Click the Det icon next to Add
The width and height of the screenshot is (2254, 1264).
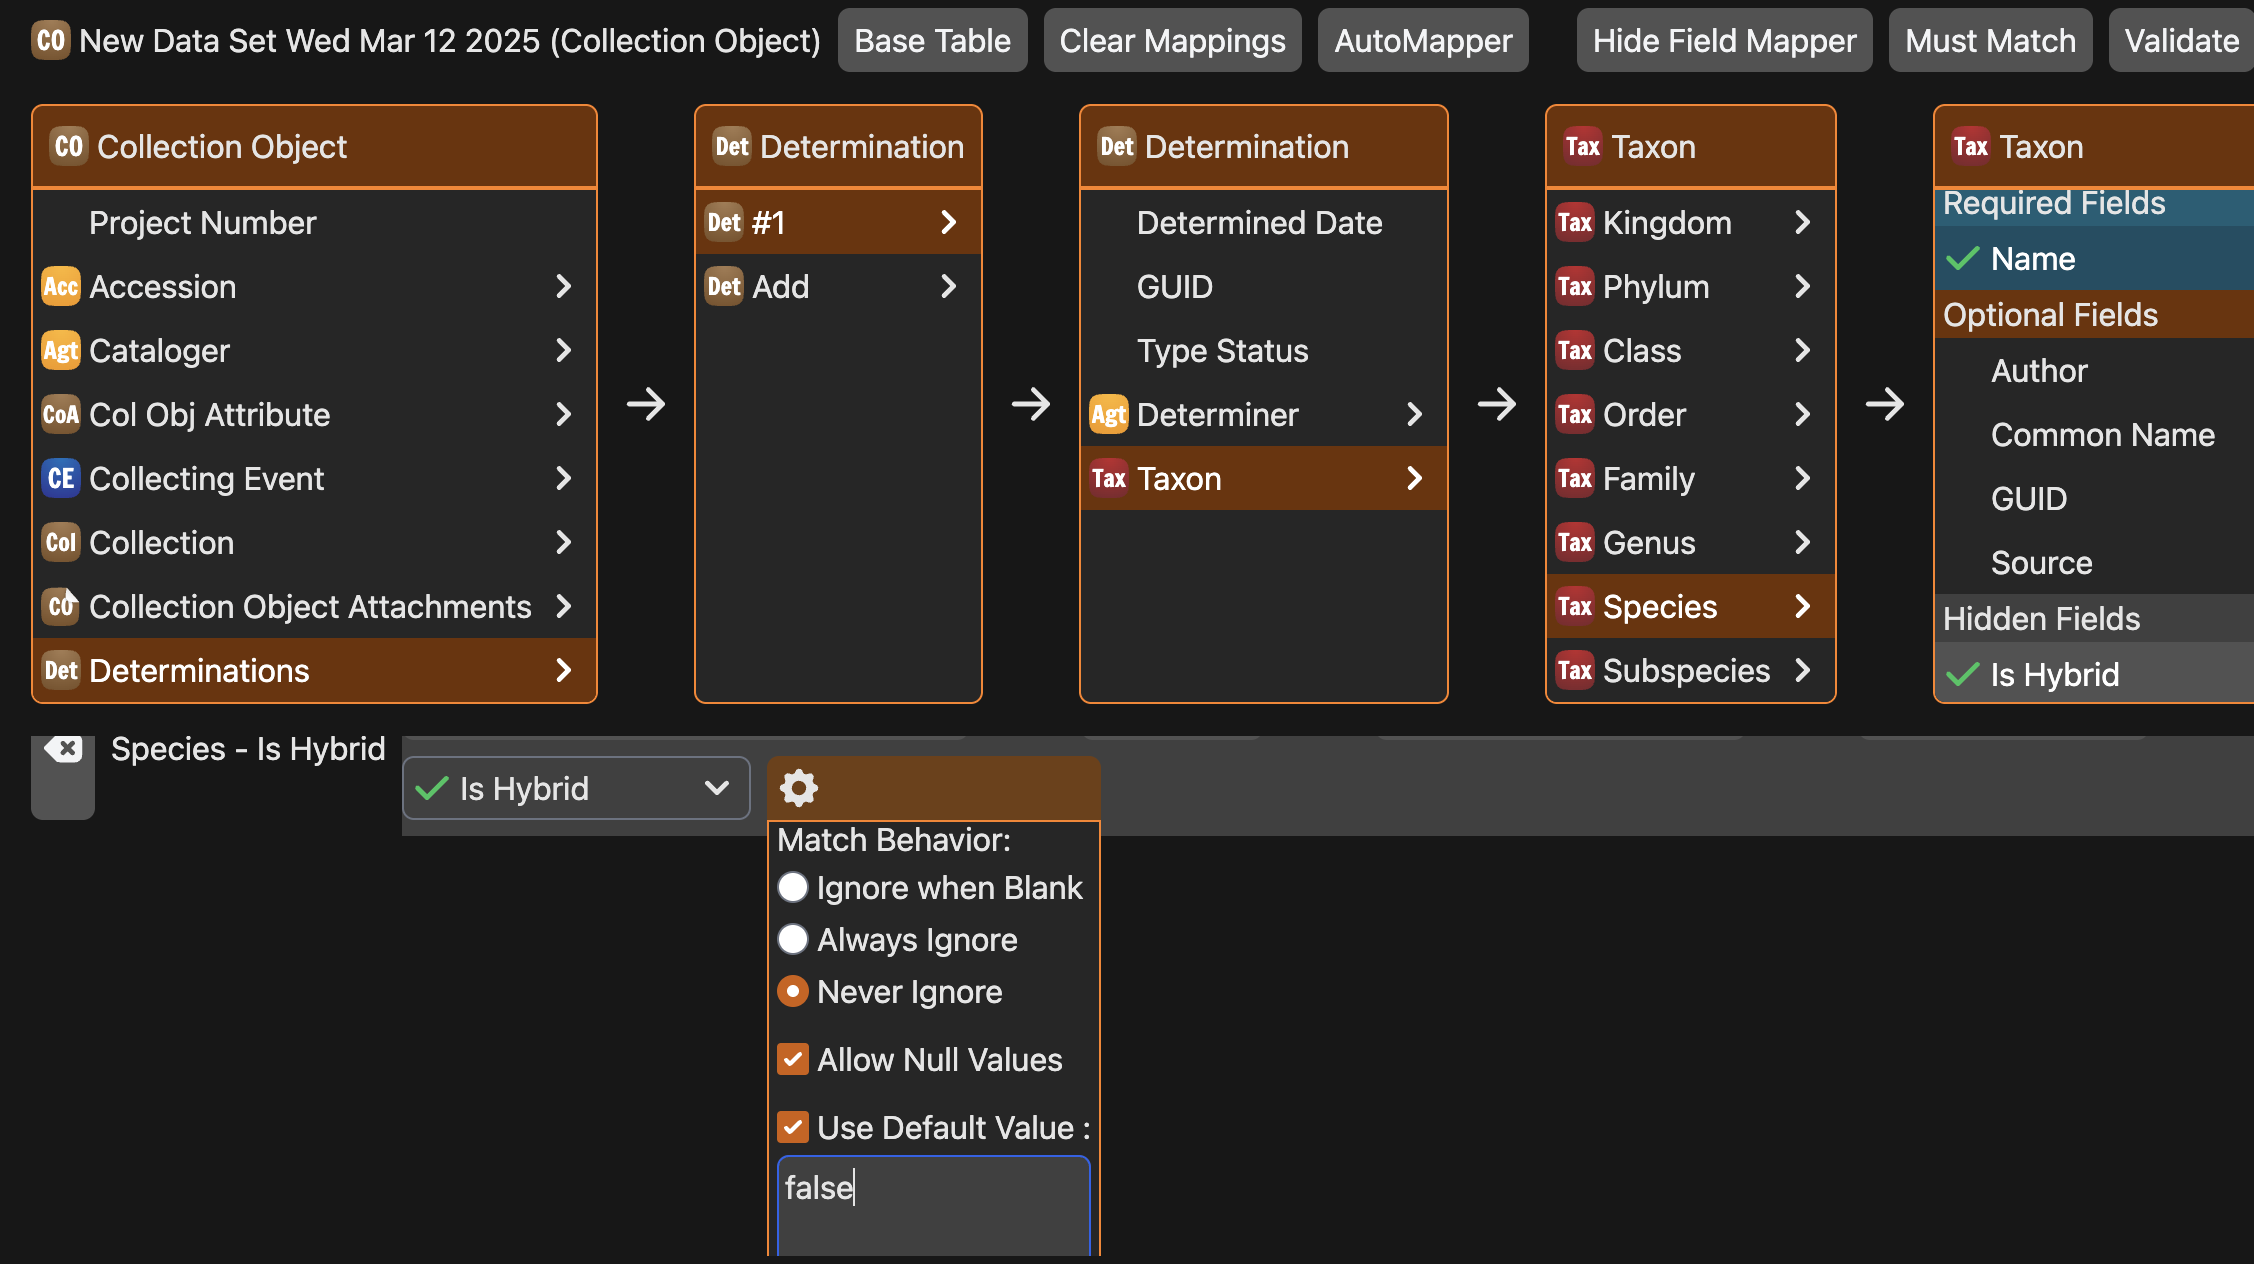tap(724, 286)
